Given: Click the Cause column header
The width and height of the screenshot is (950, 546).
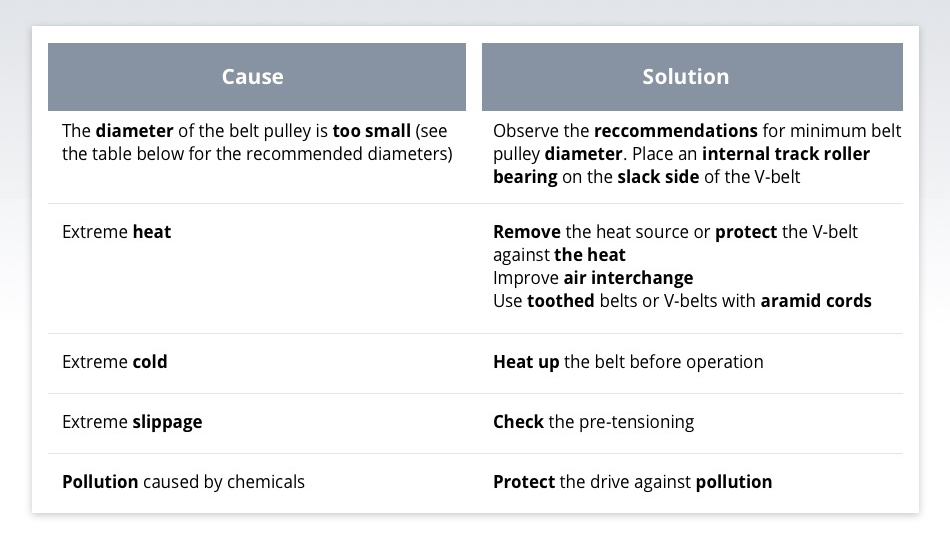Looking at the screenshot, I should click(253, 77).
